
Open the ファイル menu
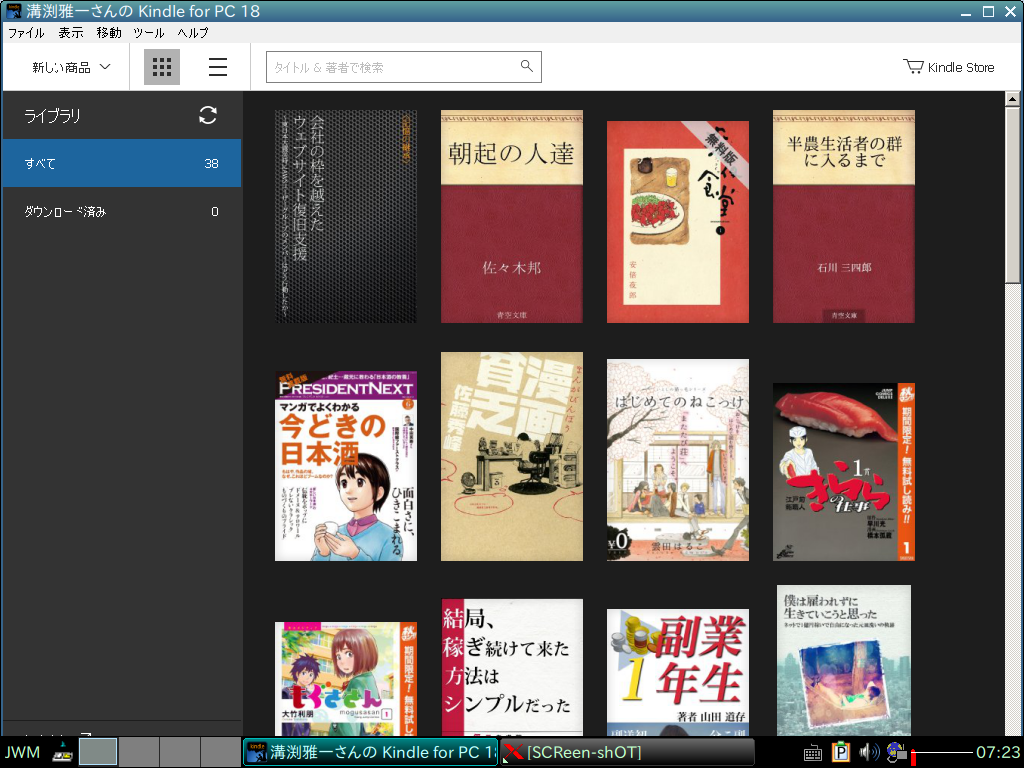[25, 33]
